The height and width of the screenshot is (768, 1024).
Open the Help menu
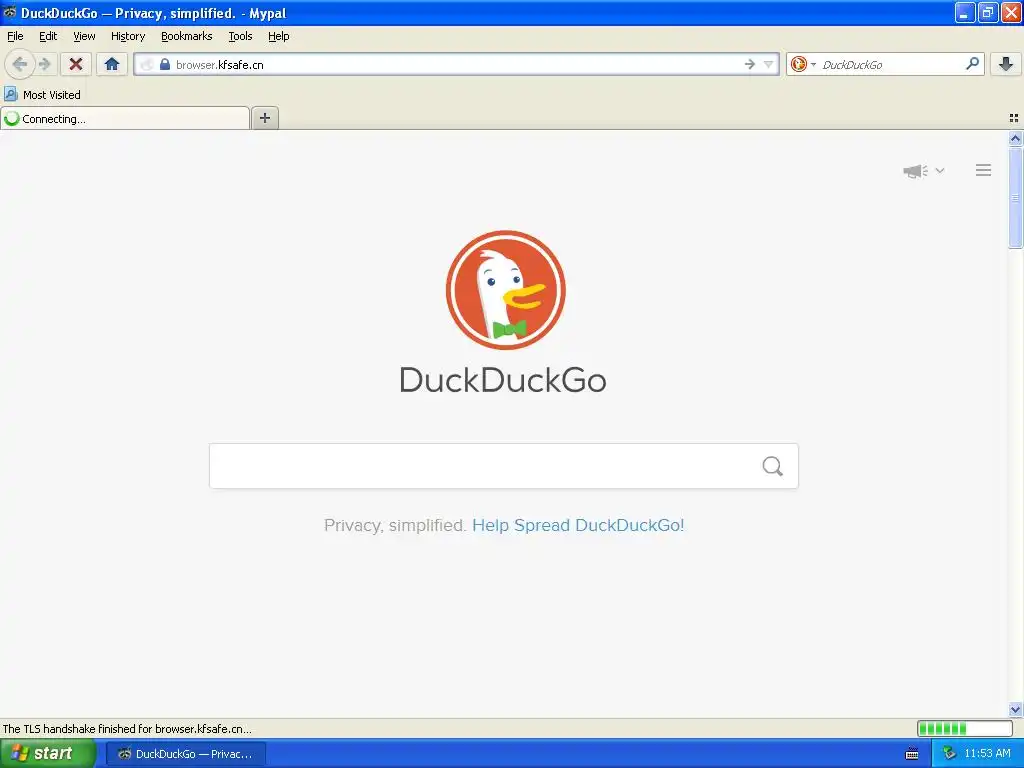(x=279, y=36)
